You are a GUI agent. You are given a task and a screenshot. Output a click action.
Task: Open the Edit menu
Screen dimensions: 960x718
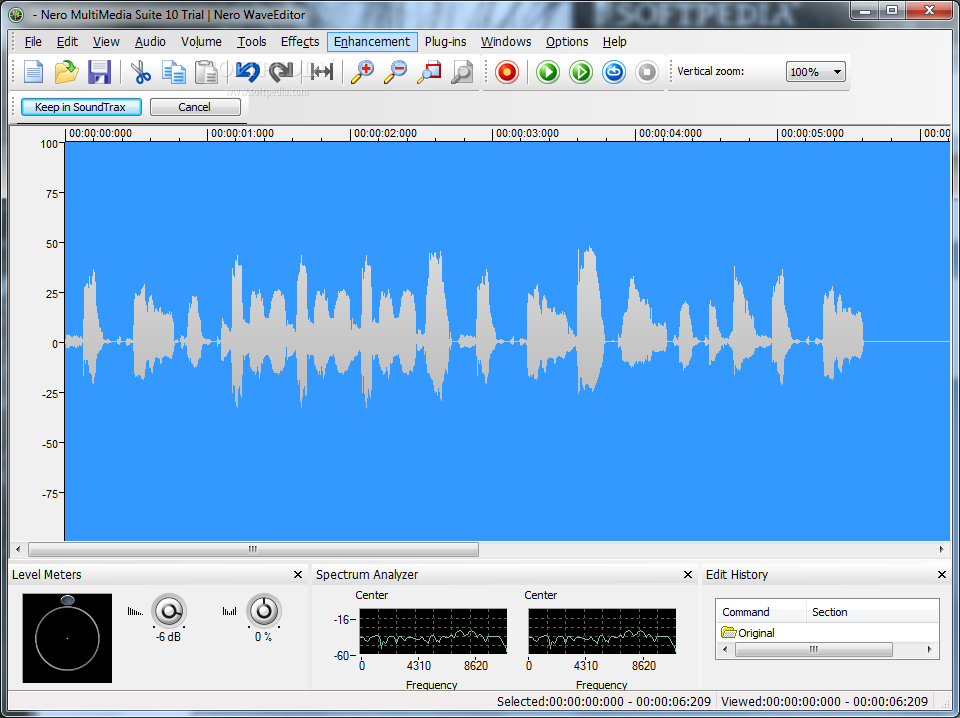67,42
